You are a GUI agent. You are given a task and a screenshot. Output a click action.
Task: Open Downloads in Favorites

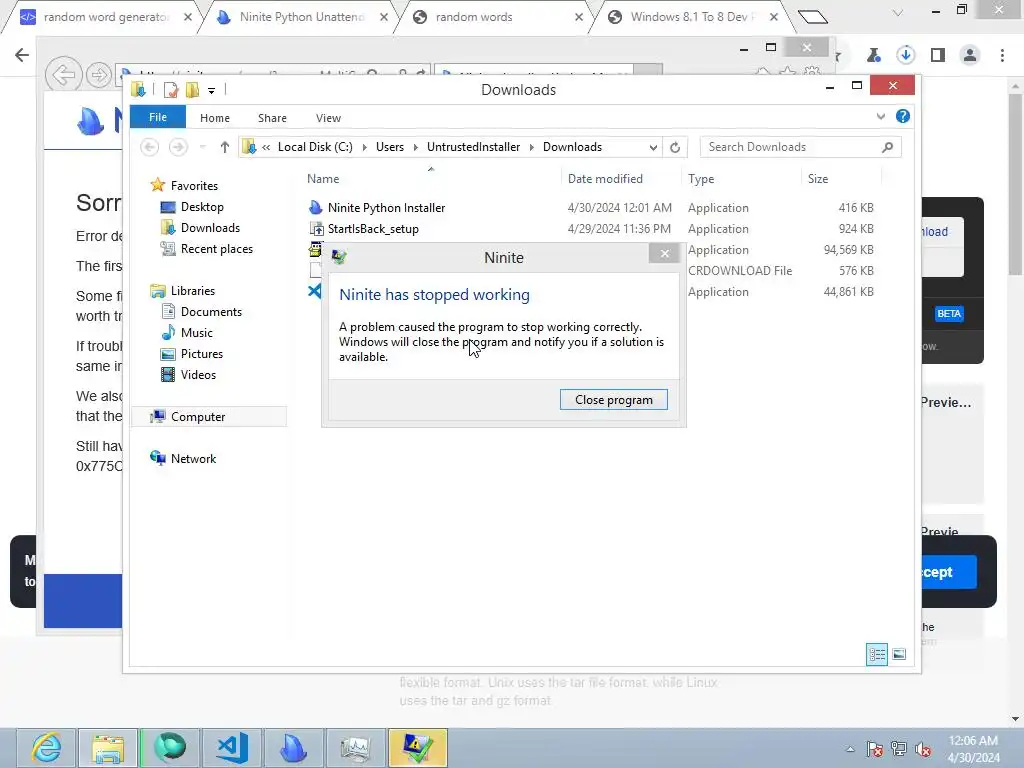coord(210,227)
